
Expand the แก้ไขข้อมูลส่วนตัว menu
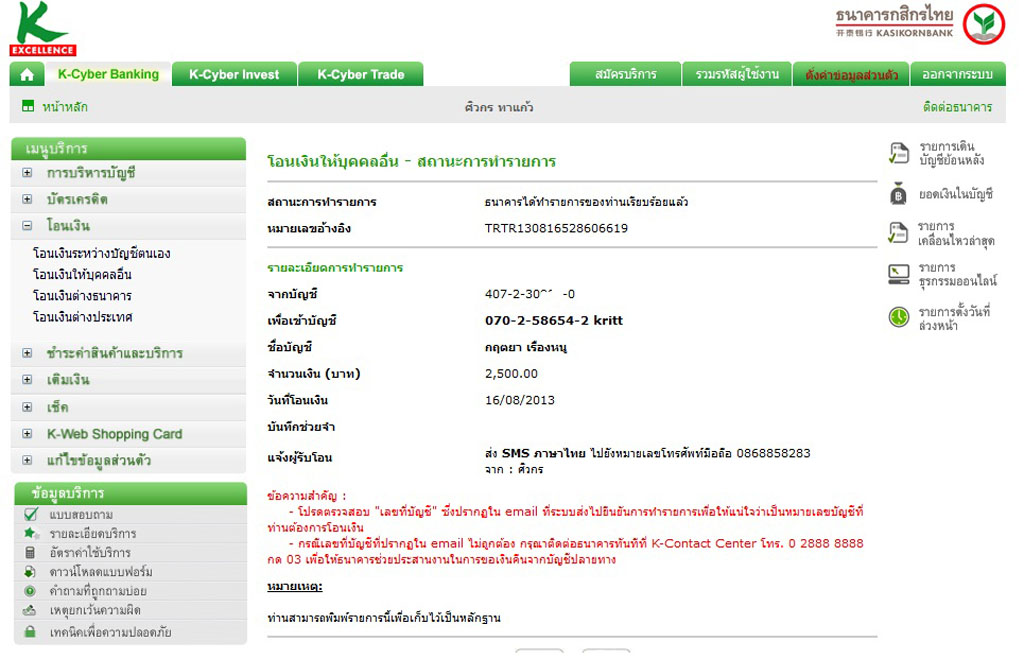point(27,460)
